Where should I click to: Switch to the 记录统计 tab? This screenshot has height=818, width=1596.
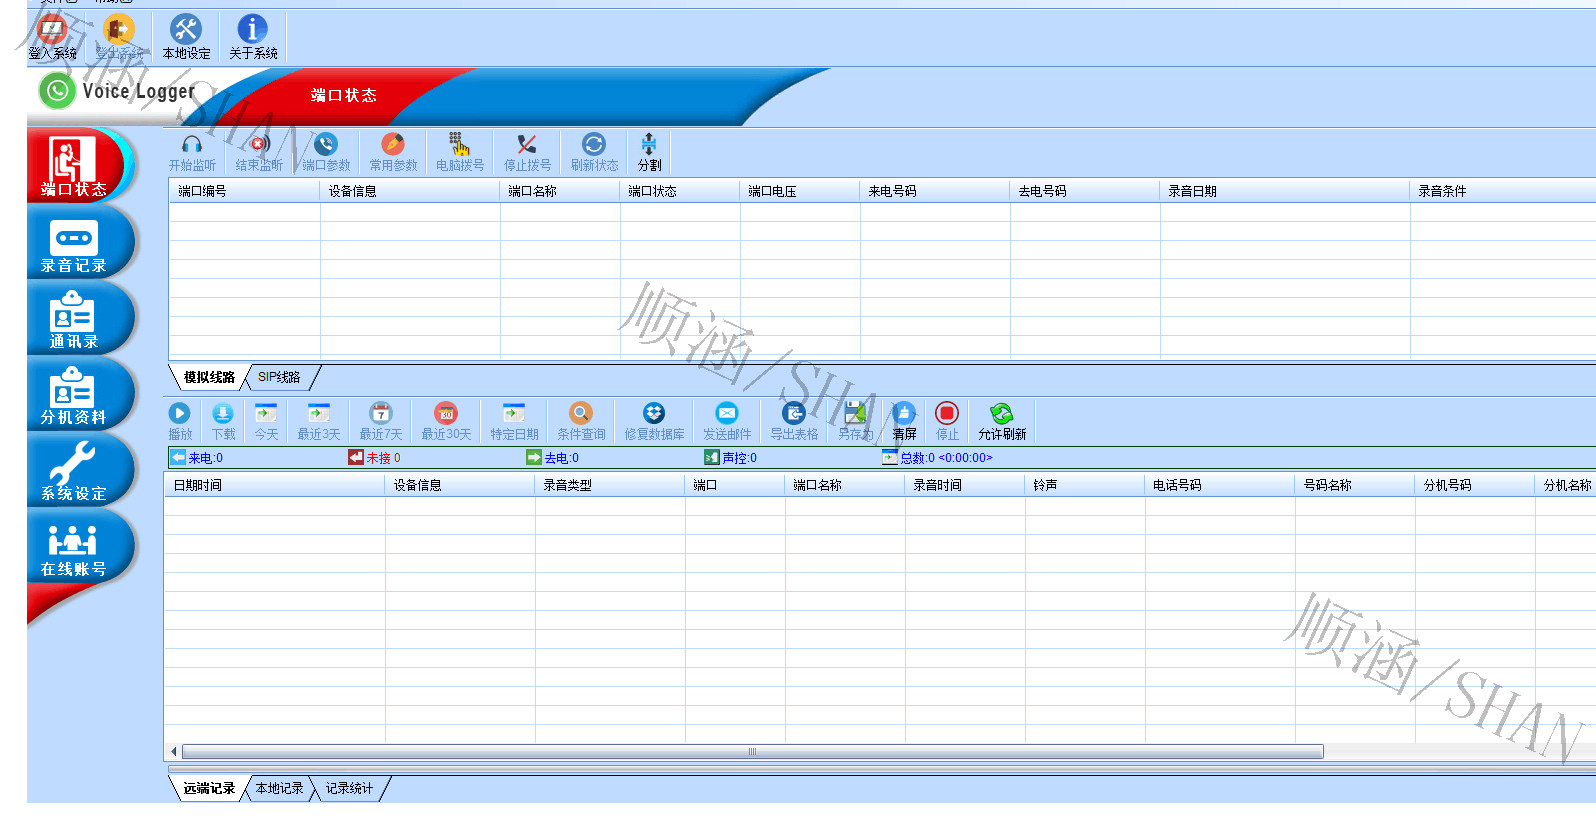click(x=349, y=788)
